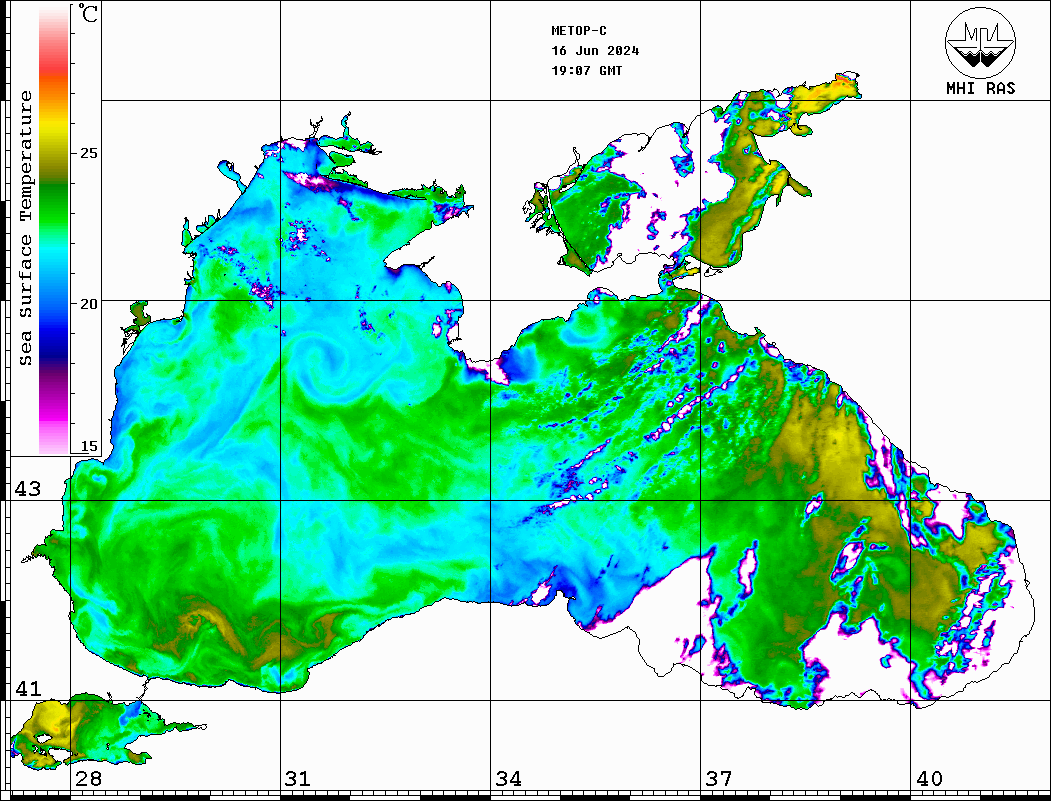Click the 'Sea Surface Temperature' vertical label
The image size is (1051, 801).
[x=25, y=228]
